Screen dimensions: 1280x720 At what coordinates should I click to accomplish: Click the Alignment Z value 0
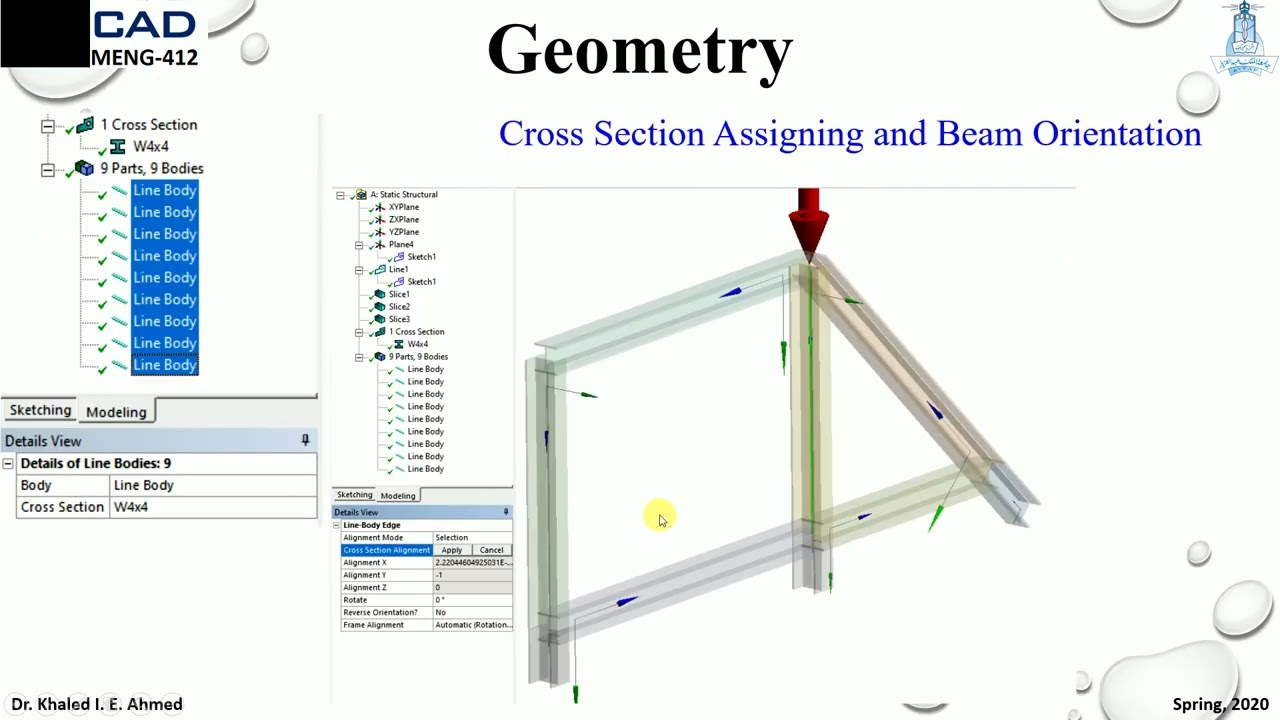click(x=472, y=587)
